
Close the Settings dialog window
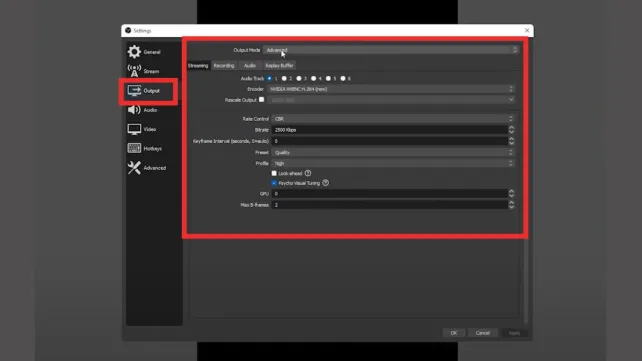527,30
